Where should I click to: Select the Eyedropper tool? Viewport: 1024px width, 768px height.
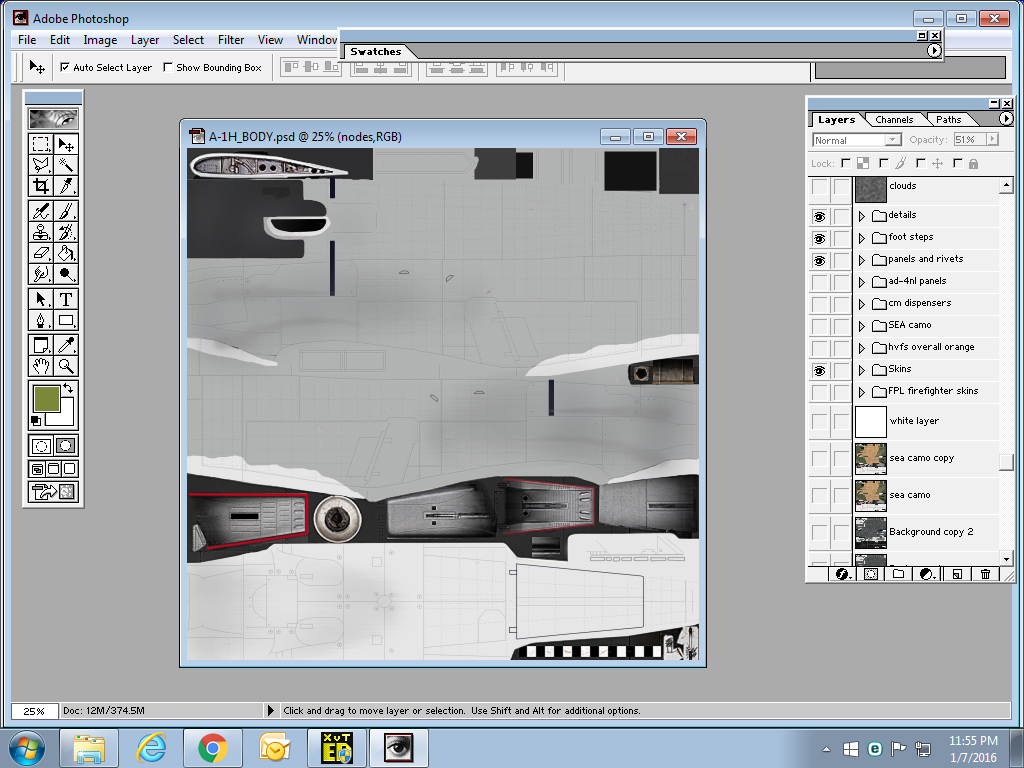click(x=65, y=345)
